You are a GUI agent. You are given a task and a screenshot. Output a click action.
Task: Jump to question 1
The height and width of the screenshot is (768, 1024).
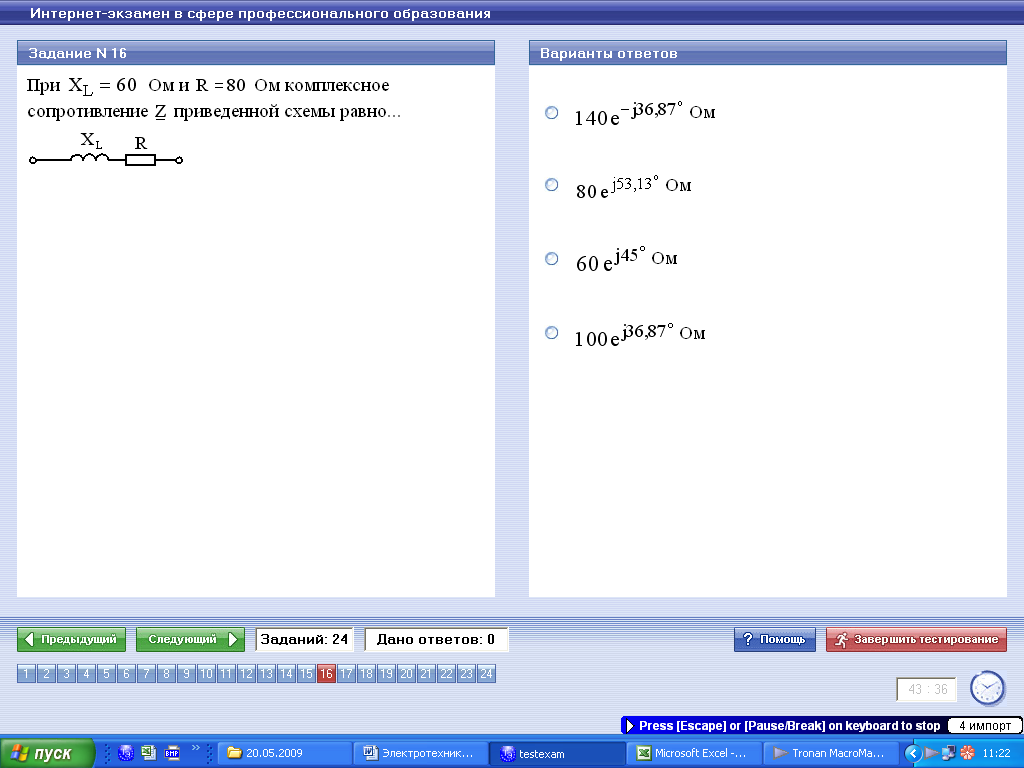26,673
